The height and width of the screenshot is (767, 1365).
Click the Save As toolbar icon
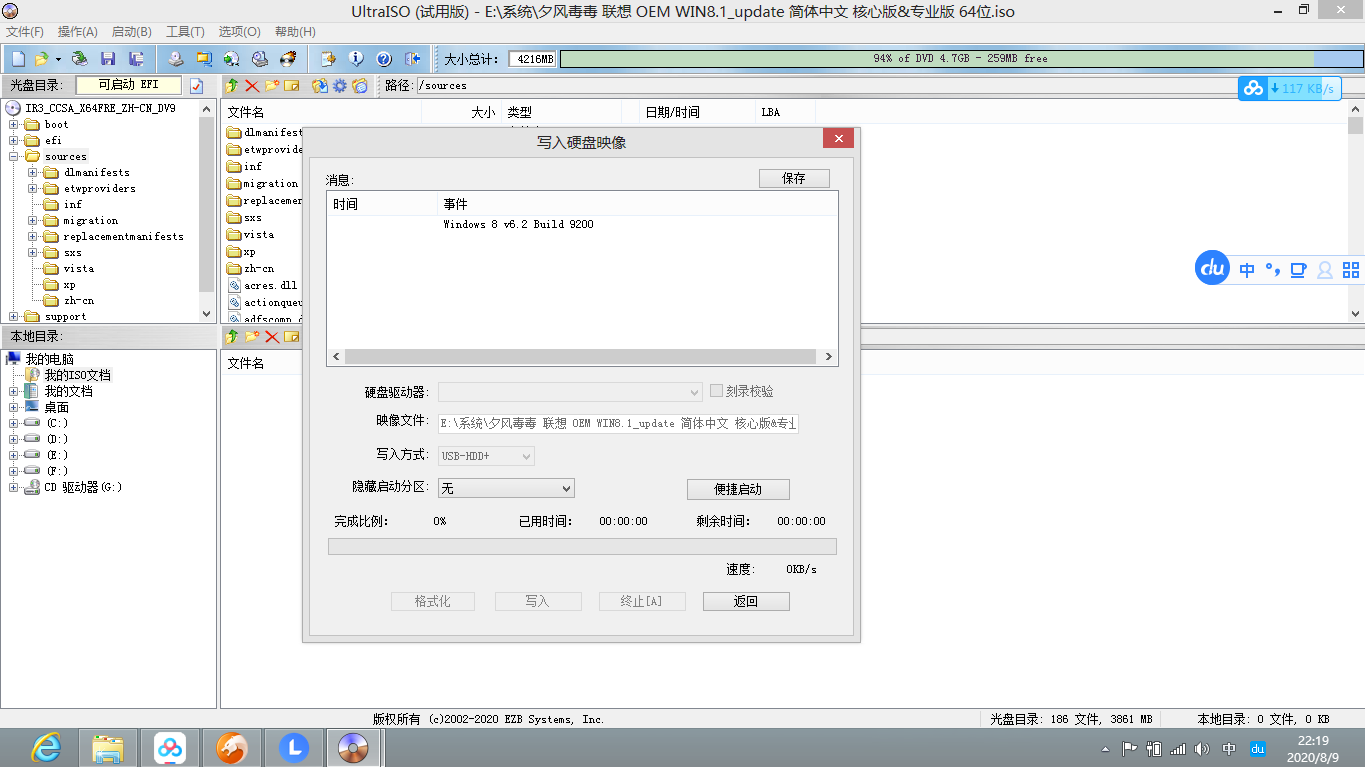[136, 58]
